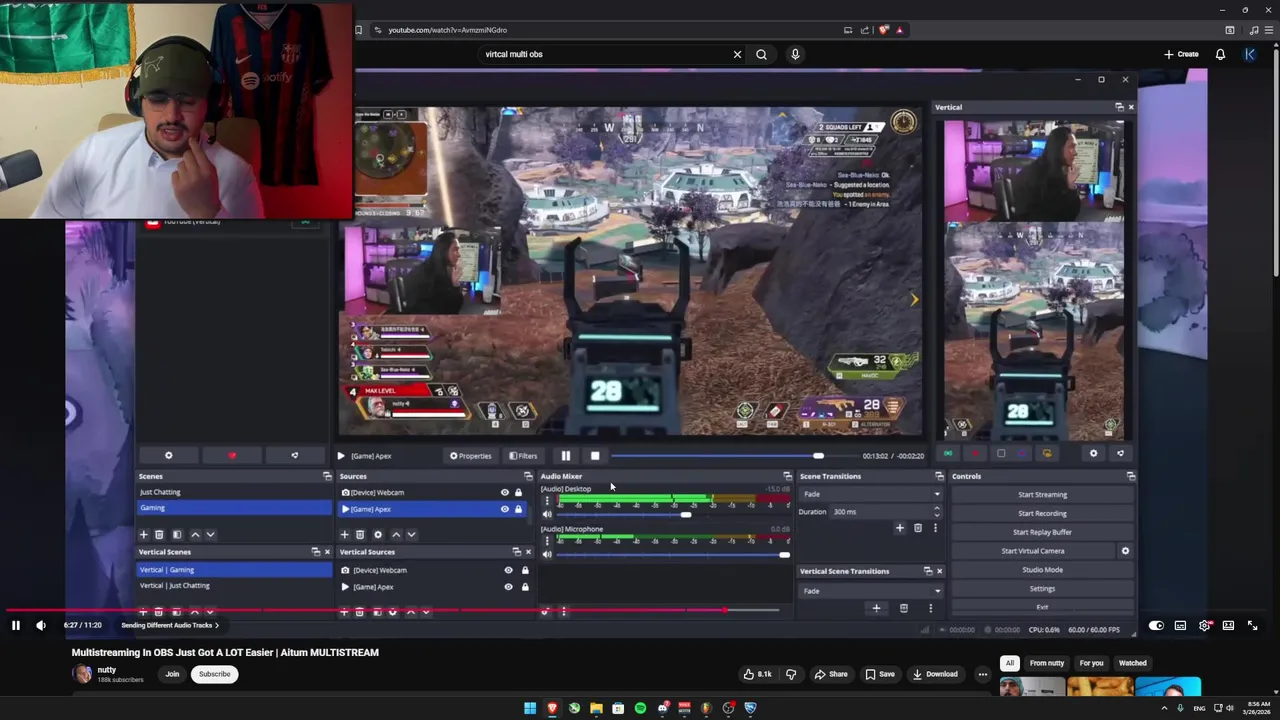Hide the [Game] Apex source in Sources

pos(505,509)
